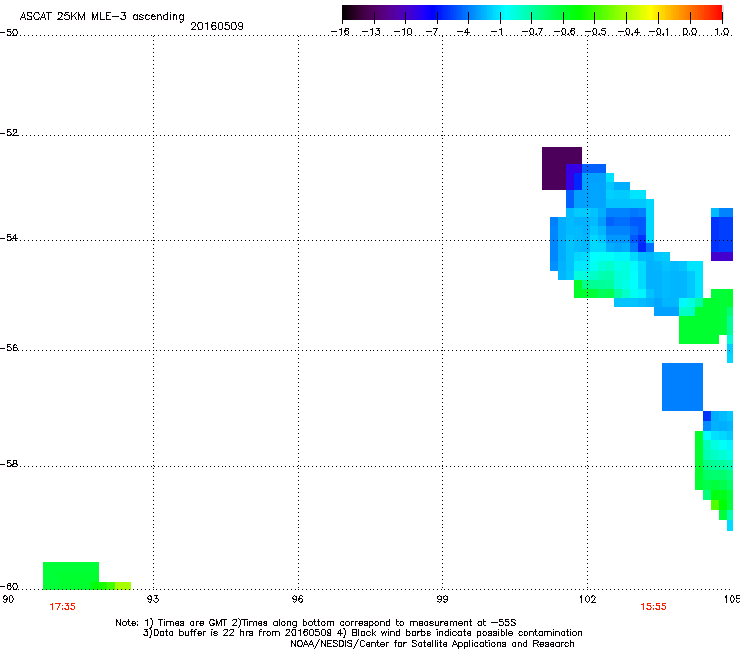Click the colorbar label -7
Screen dimensions: 740x650
(433, 32)
